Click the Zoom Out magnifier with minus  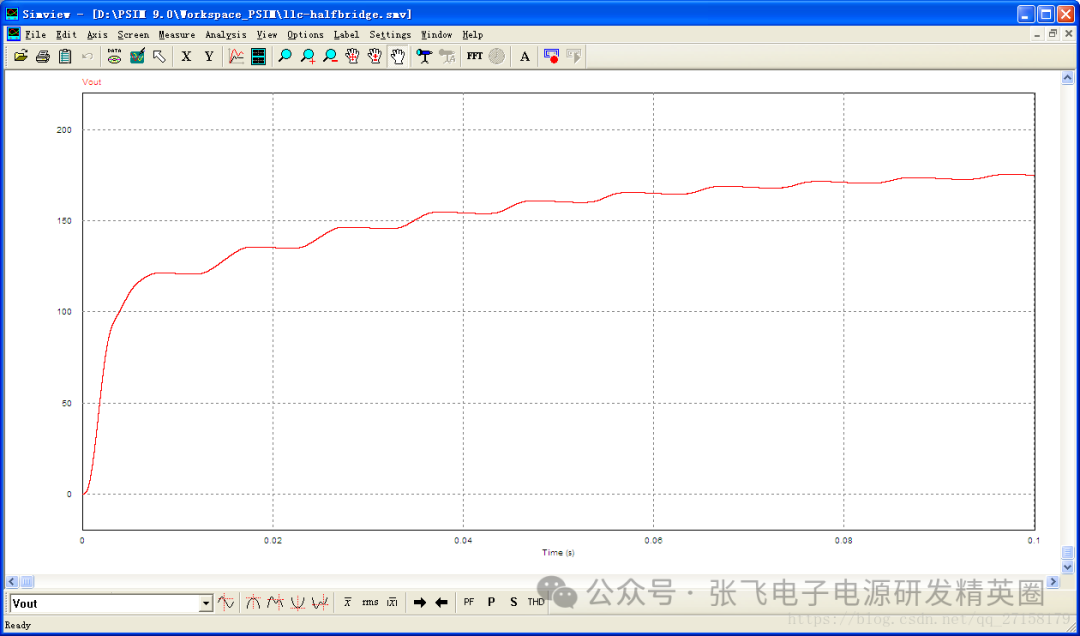tap(330, 57)
